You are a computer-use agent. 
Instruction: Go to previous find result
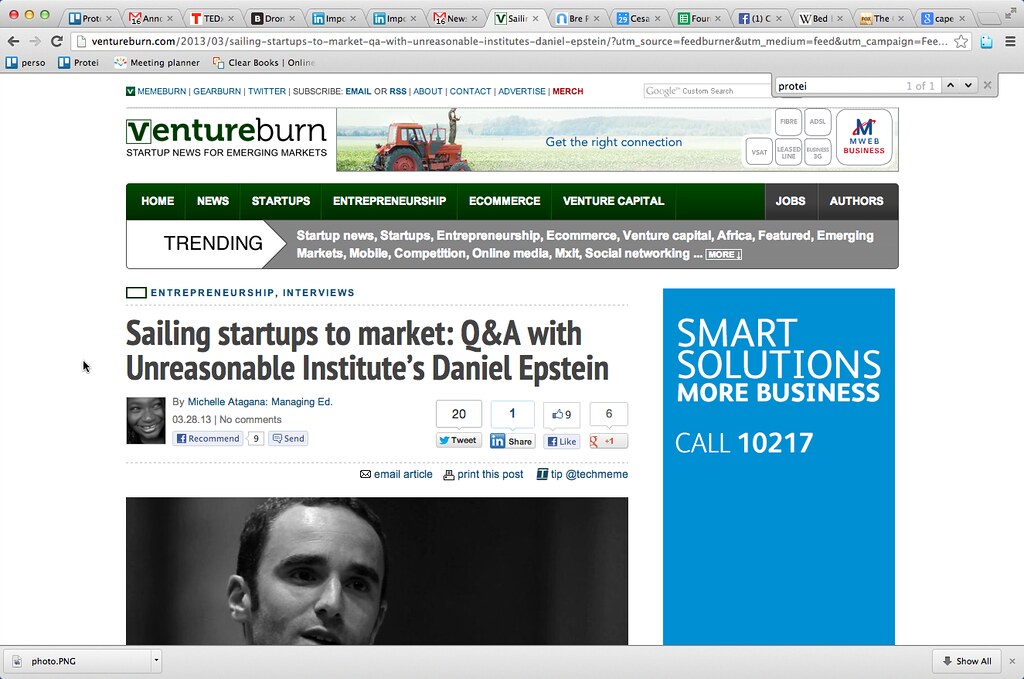click(950, 86)
